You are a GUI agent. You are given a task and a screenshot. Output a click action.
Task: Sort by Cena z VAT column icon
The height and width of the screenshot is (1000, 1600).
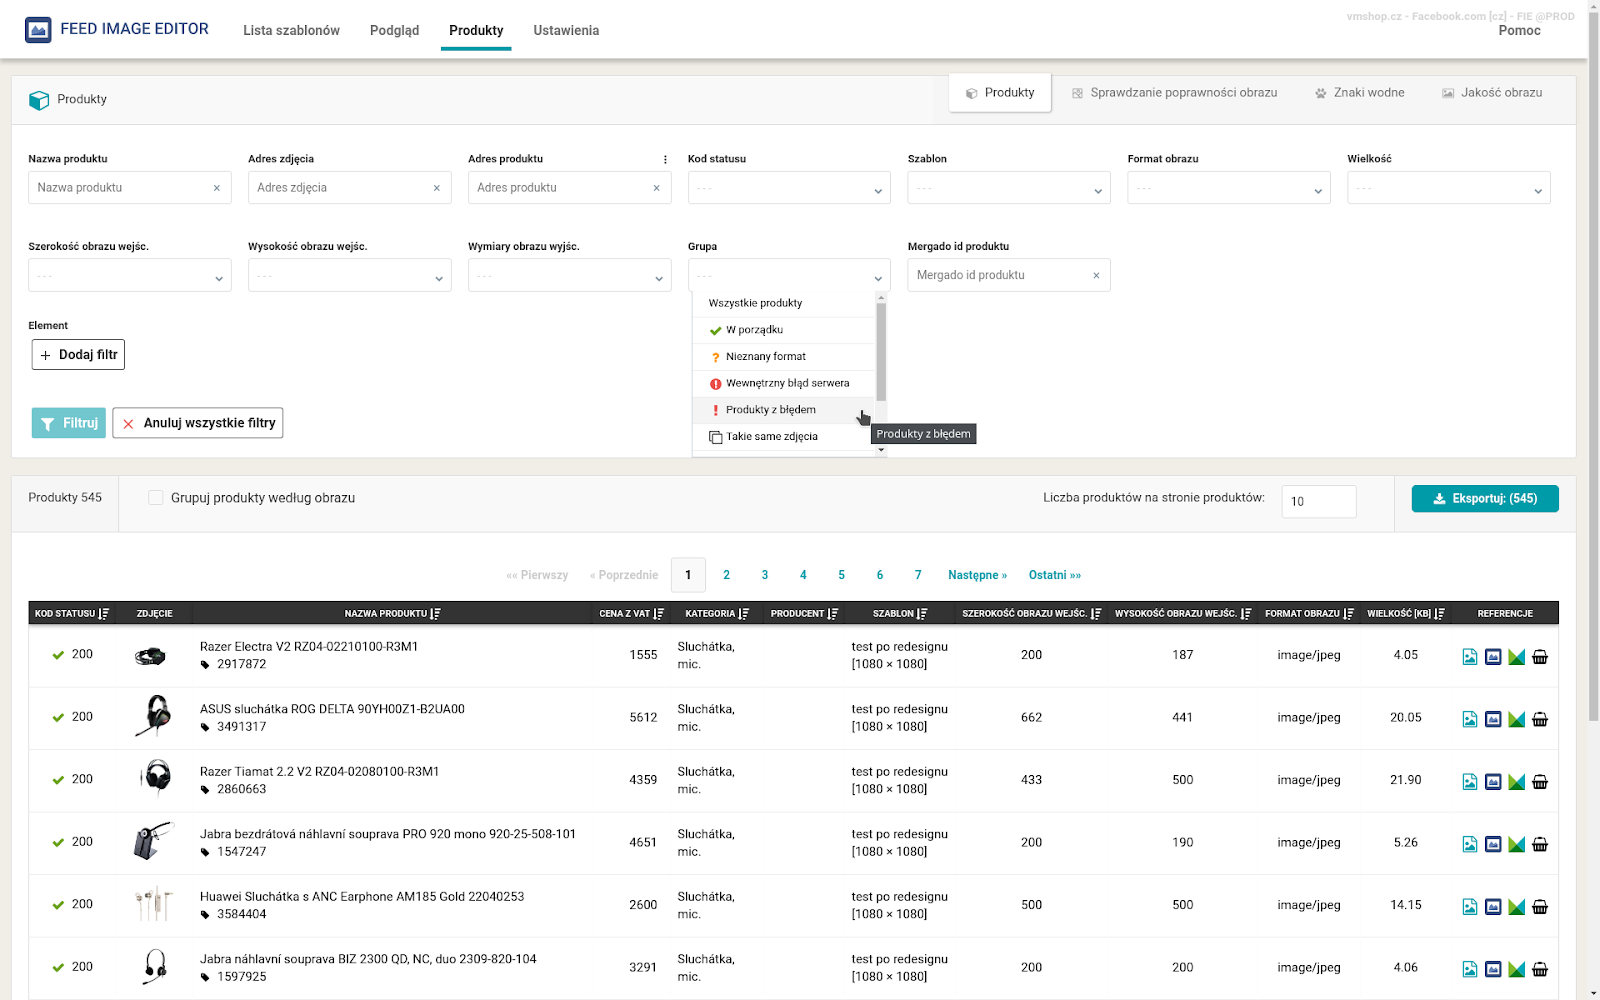point(659,614)
